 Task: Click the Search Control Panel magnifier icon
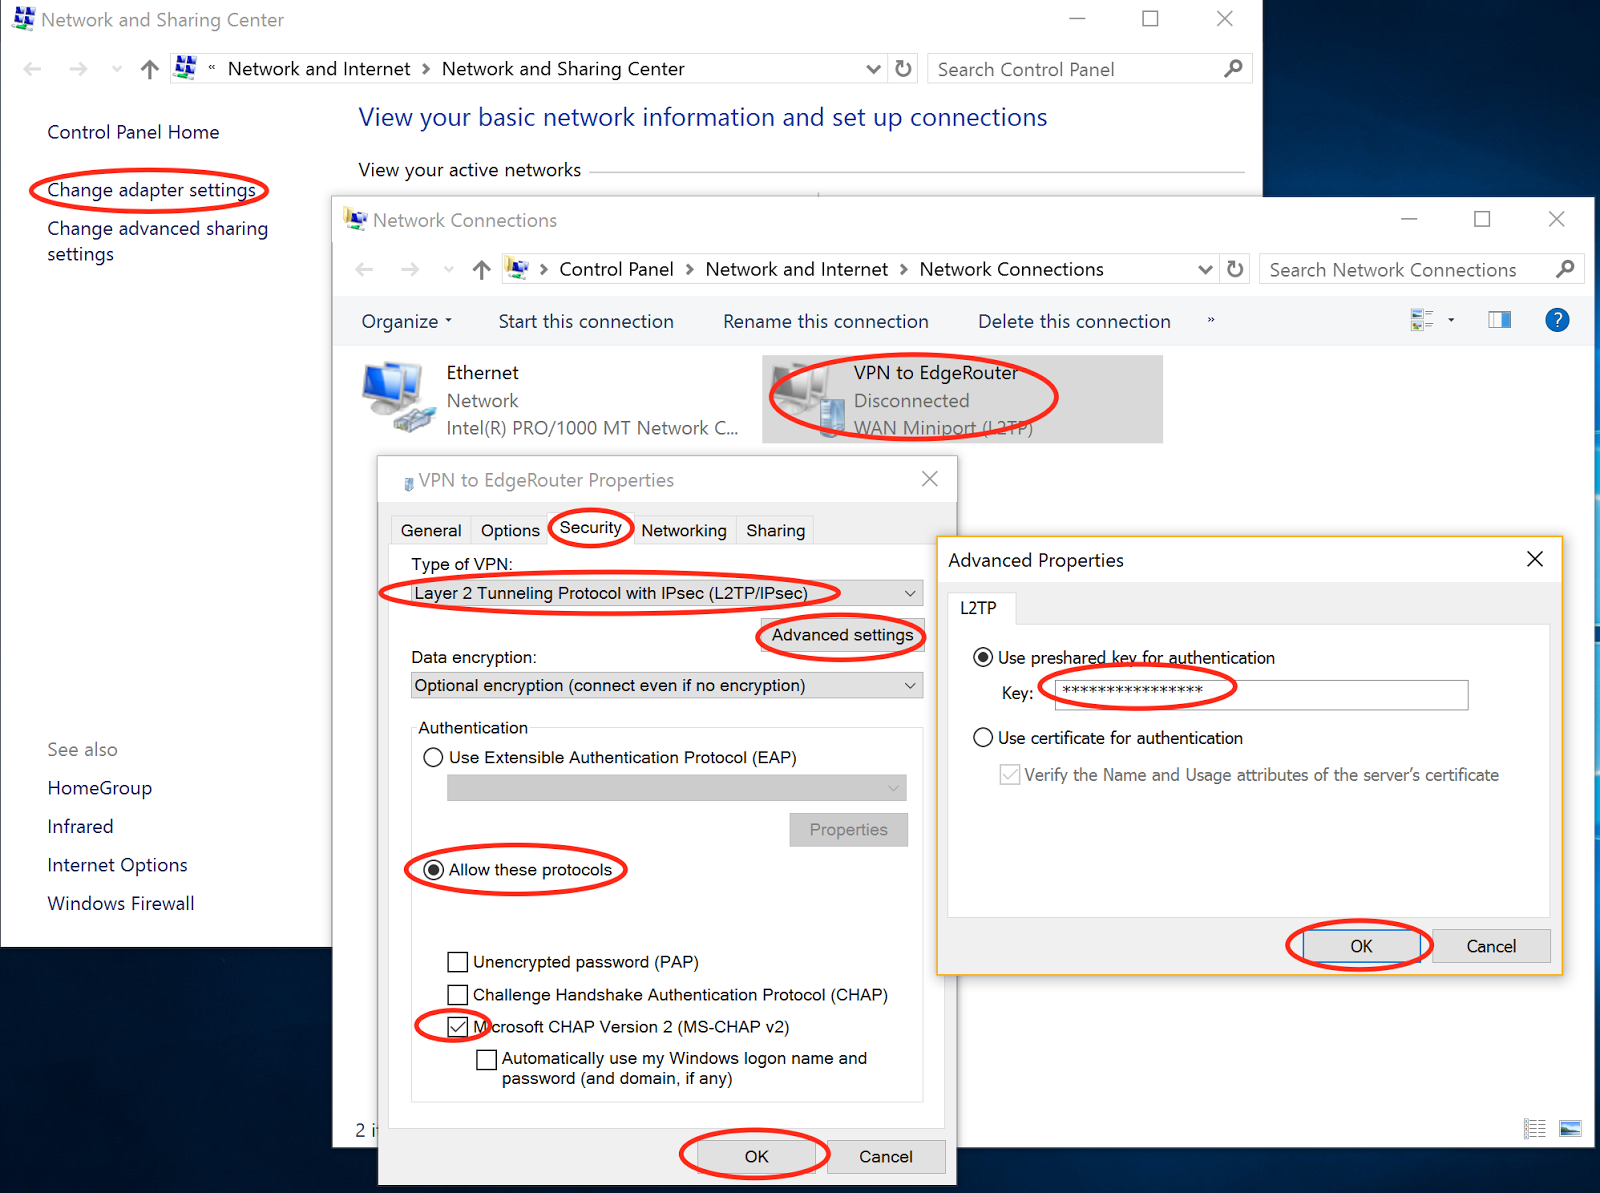[x=1233, y=69]
